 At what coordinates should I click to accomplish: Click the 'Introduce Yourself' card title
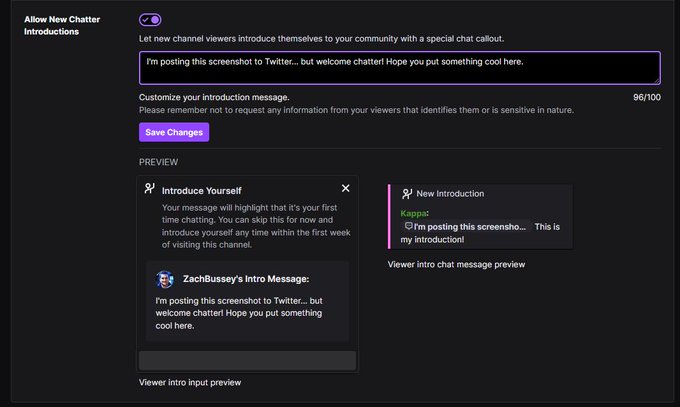click(x=202, y=191)
